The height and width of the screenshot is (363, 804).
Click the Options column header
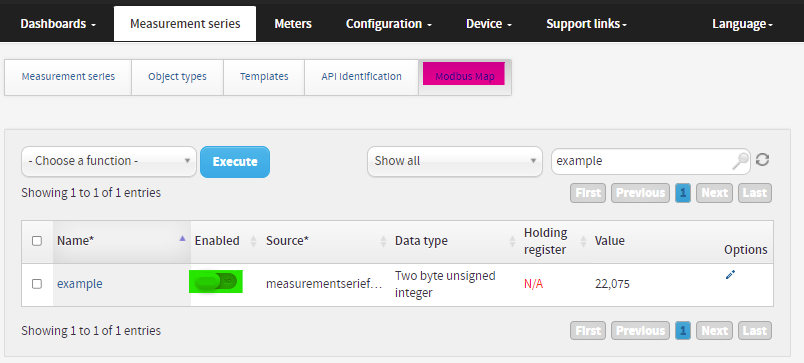point(746,250)
